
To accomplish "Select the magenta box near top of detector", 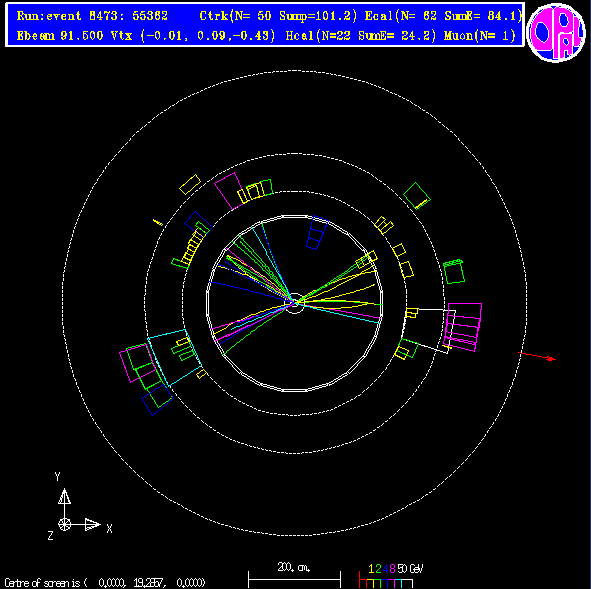I will [229, 191].
